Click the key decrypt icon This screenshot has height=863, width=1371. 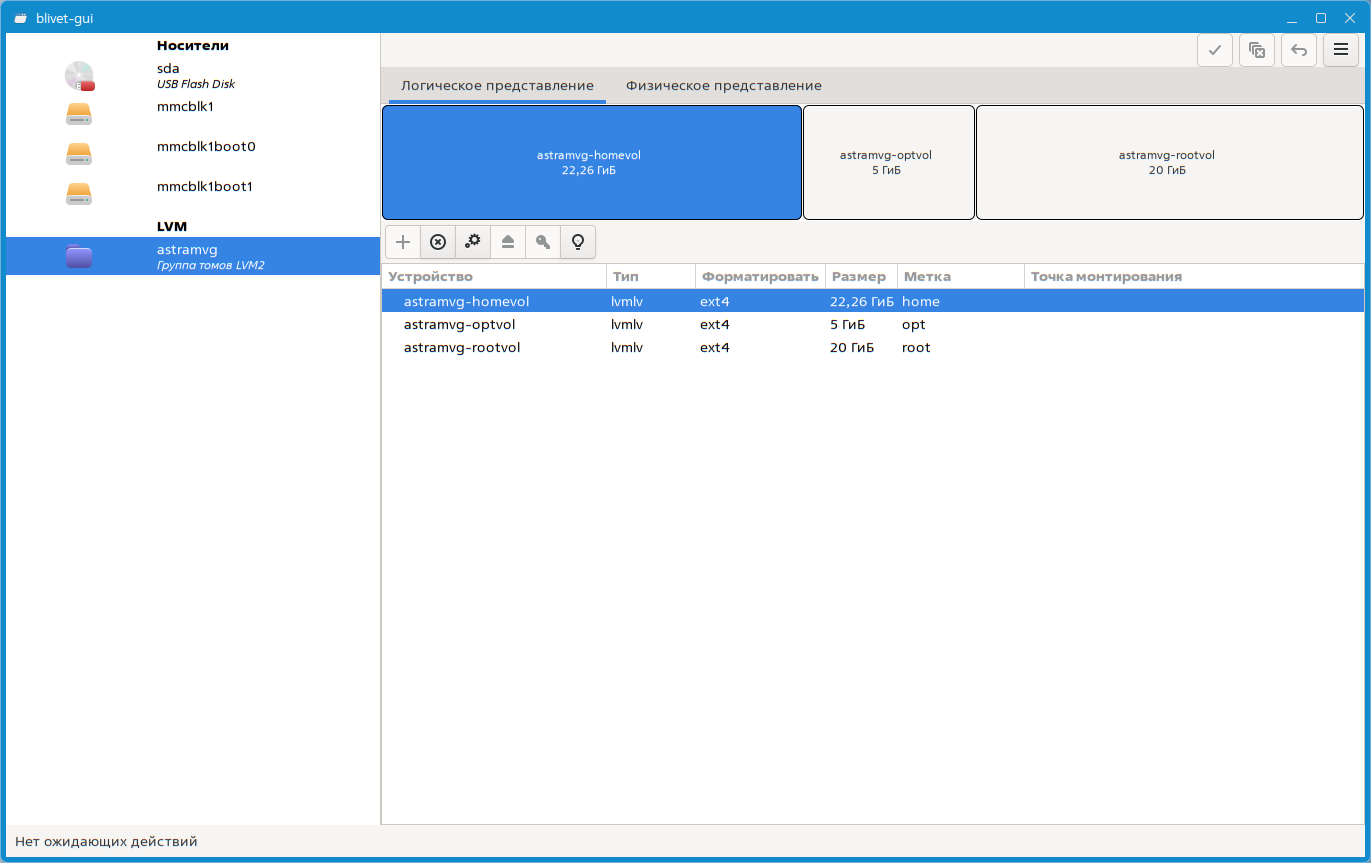pos(543,242)
